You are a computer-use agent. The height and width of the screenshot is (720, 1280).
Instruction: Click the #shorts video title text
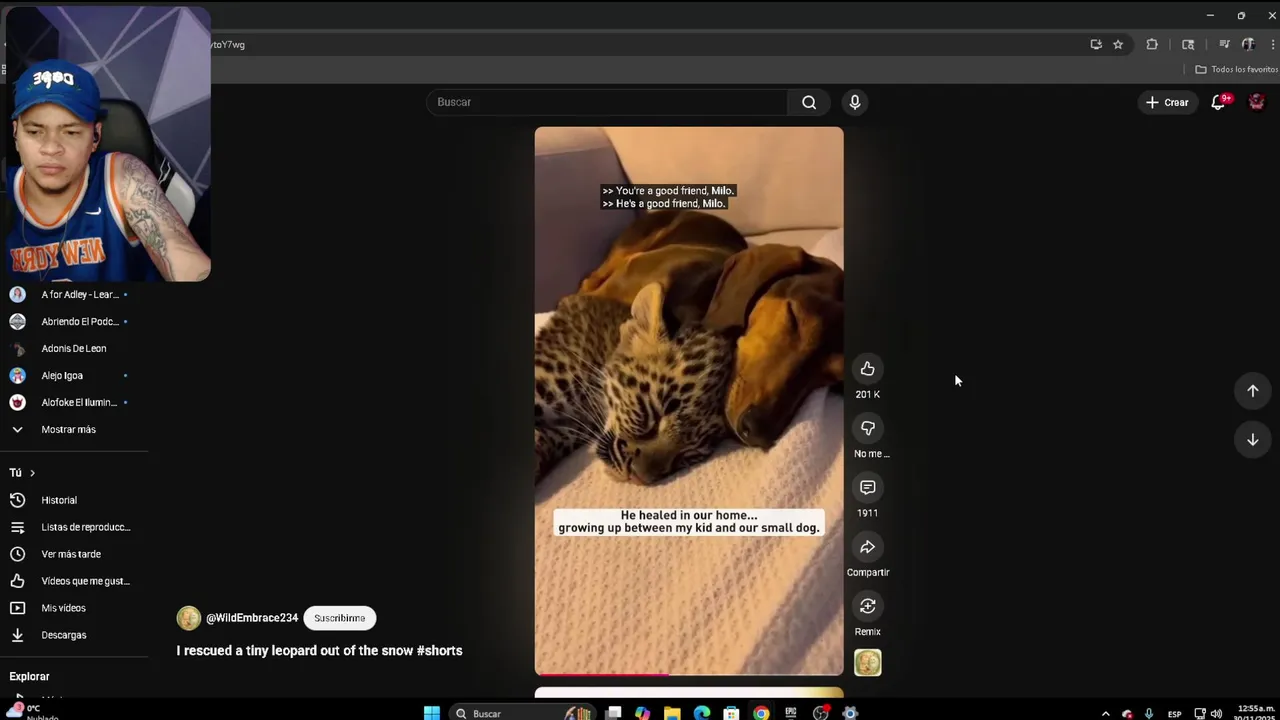[x=319, y=650]
